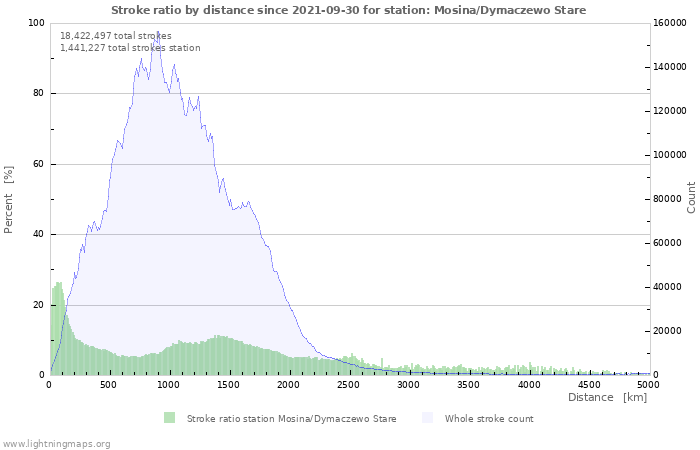Click the right axis label 140000

(x=670, y=67)
